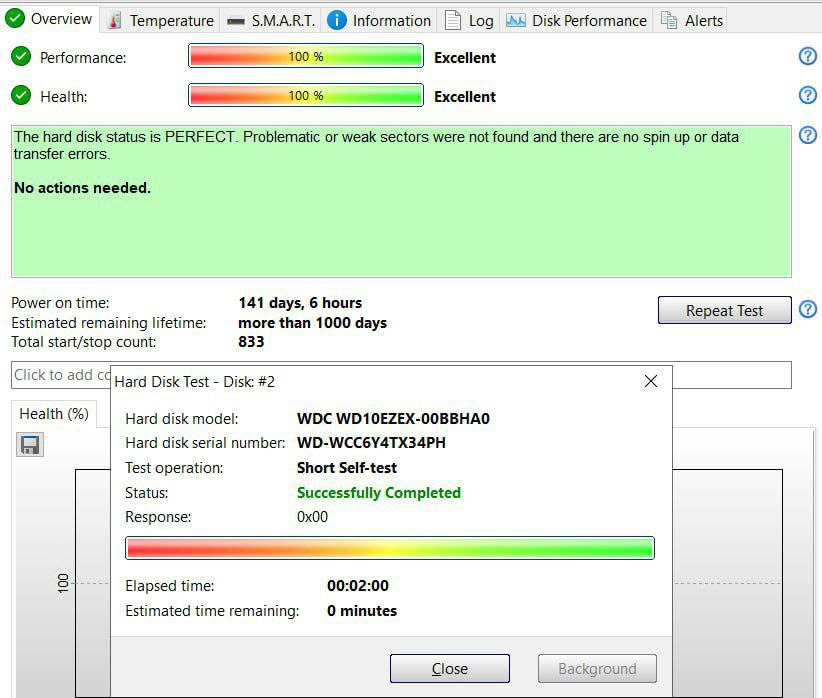This screenshot has width=822, height=698.
Task: Open the S.M.A.R.T. tab
Action: click(x=270, y=20)
